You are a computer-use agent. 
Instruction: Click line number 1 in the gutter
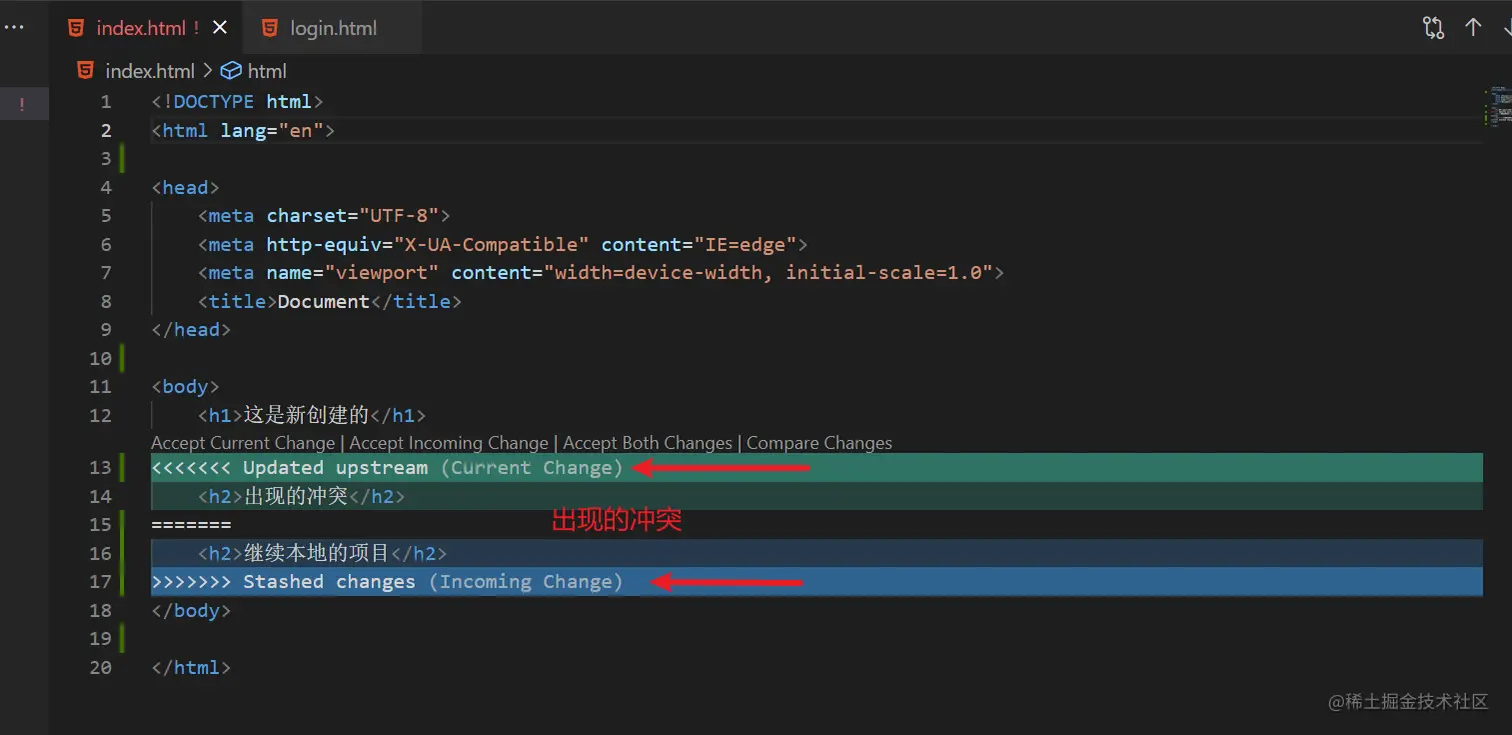point(106,102)
